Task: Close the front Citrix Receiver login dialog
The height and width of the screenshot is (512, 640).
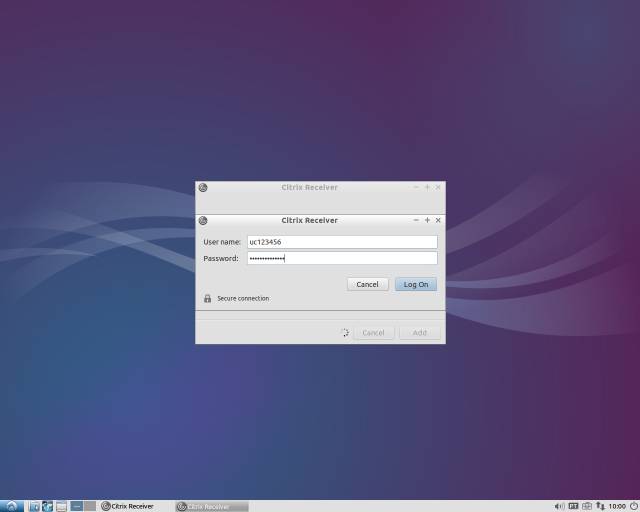Action: 438,220
